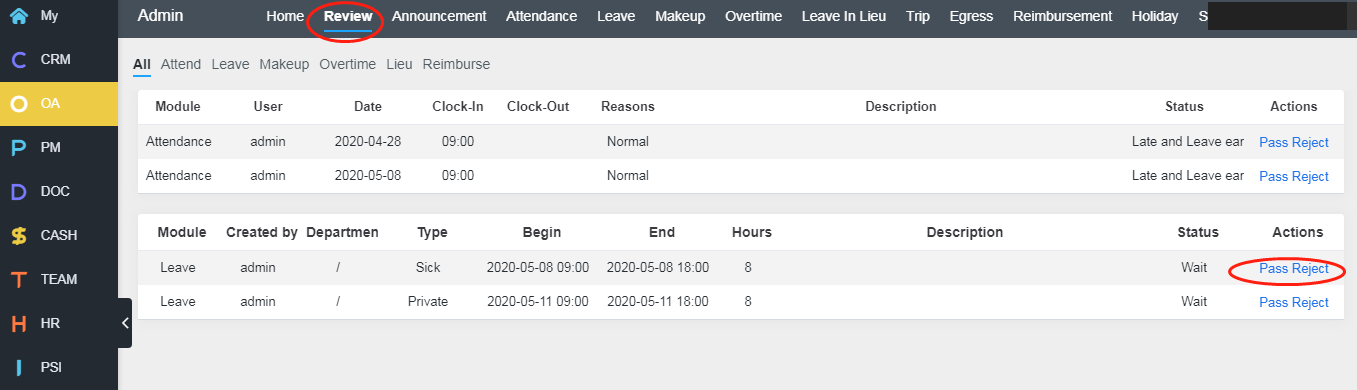Pass the 2020-04-28 attendance record
The width and height of the screenshot is (1357, 390).
(1273, 142)
